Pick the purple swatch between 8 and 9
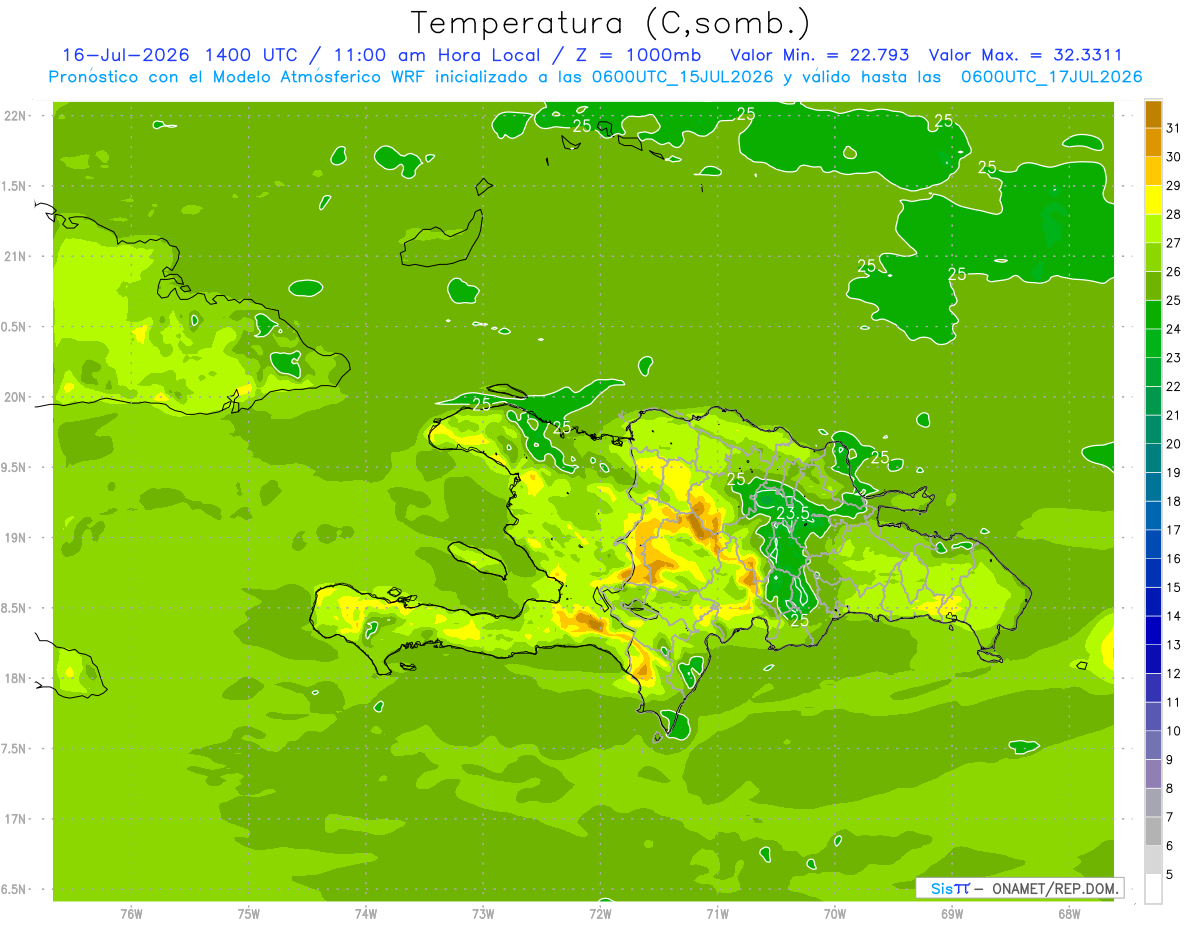 point(1153,774)
